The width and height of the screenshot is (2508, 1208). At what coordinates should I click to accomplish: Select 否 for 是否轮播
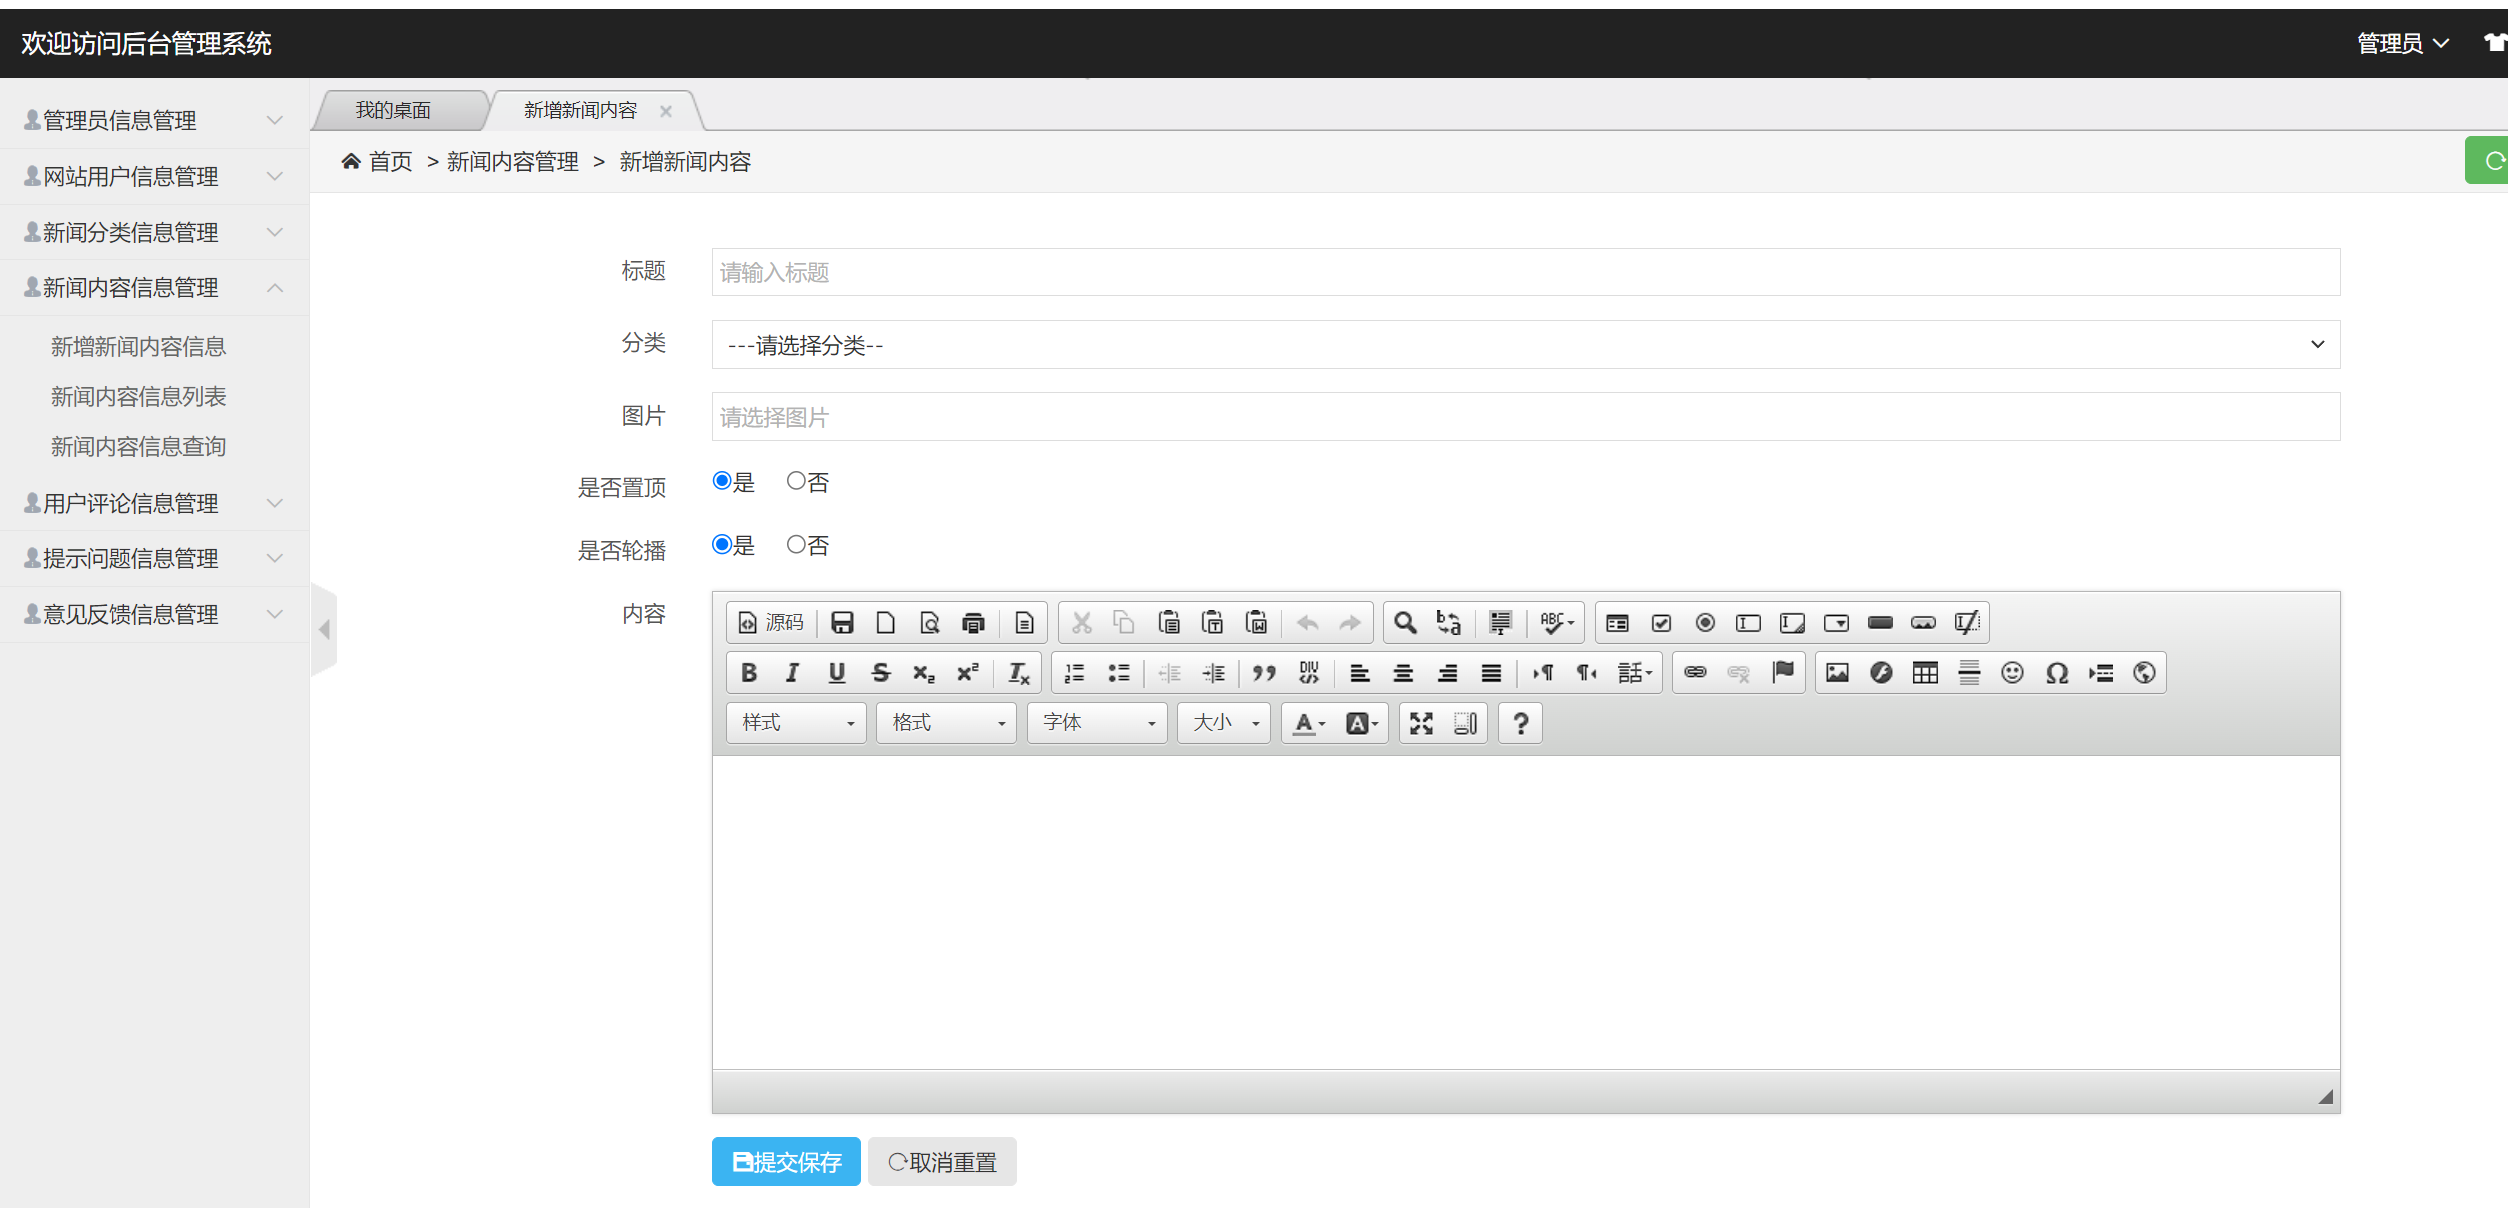click(x=796, y=544)
